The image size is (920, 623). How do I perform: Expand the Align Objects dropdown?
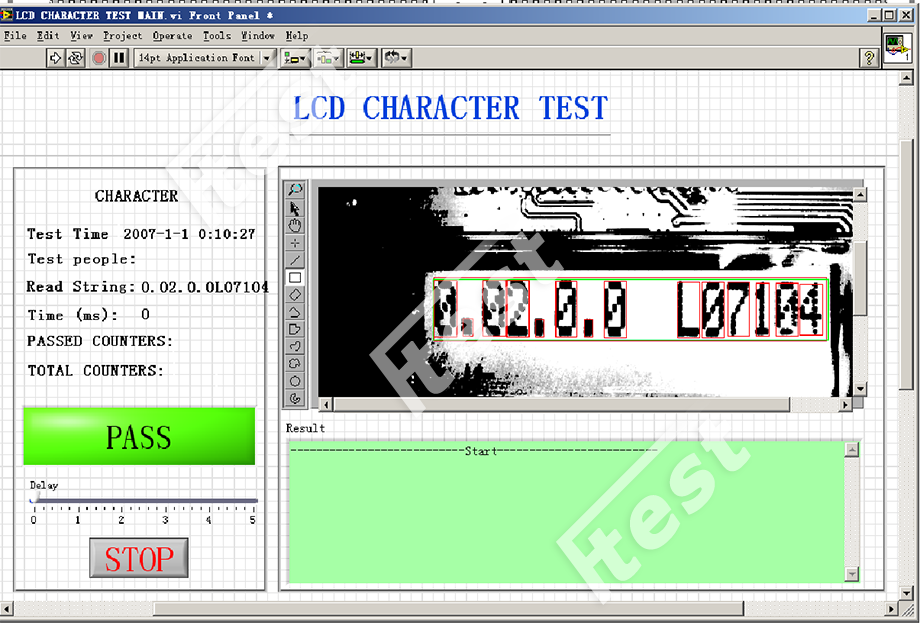click(295, 58)
